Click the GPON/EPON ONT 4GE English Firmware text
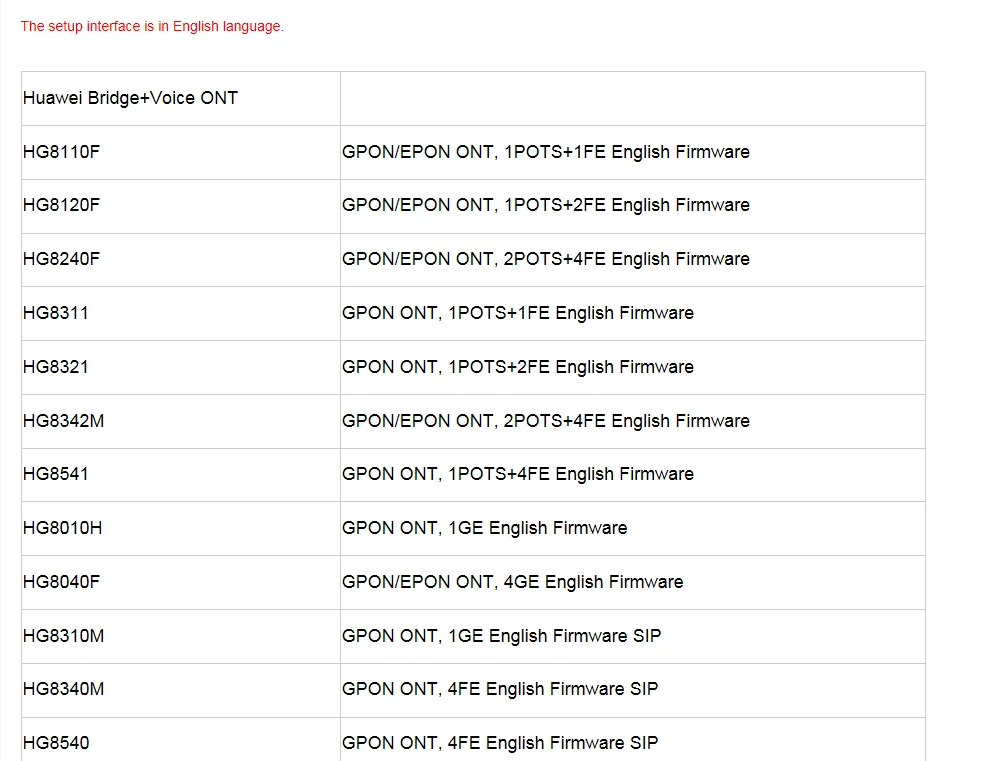 512,582
